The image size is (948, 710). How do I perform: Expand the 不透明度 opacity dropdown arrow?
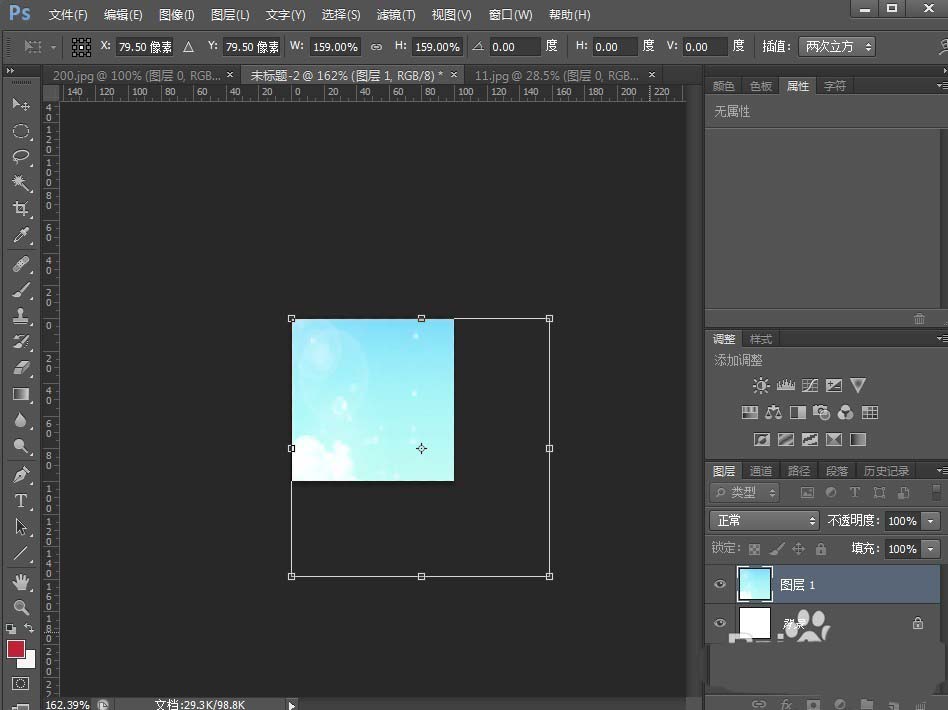click(x=931, y=521)
